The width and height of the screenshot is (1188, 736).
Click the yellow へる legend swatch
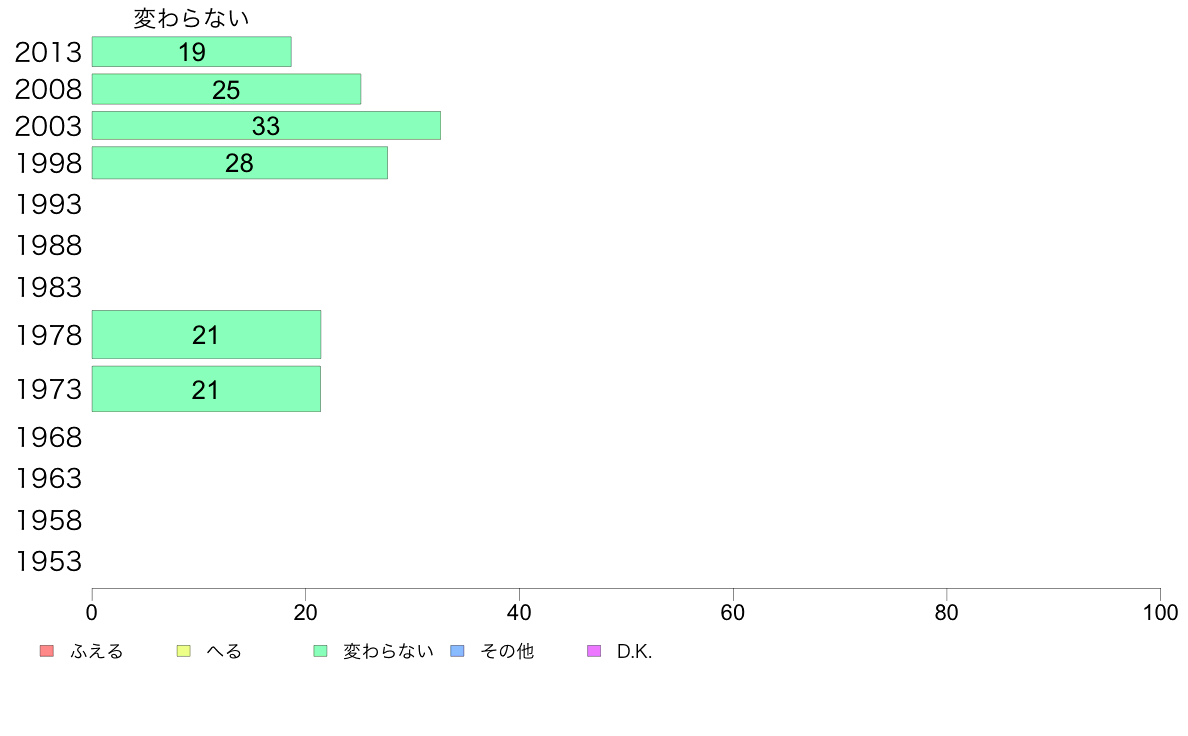[x=183, y=651]
